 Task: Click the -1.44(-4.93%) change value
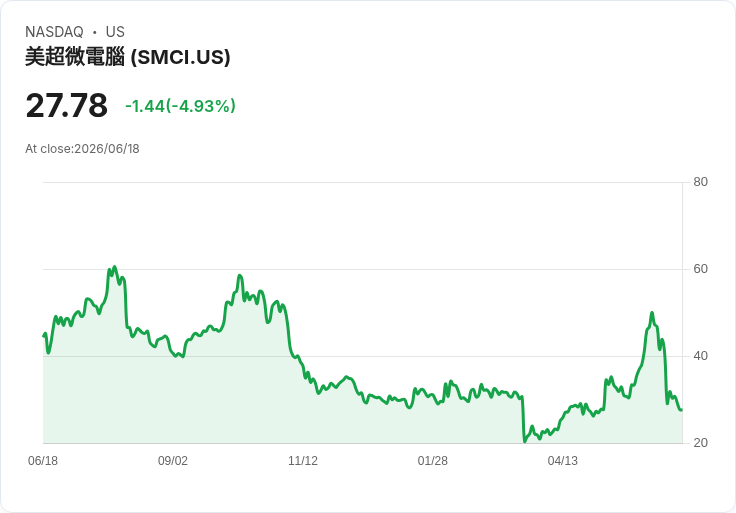(180, 106)
